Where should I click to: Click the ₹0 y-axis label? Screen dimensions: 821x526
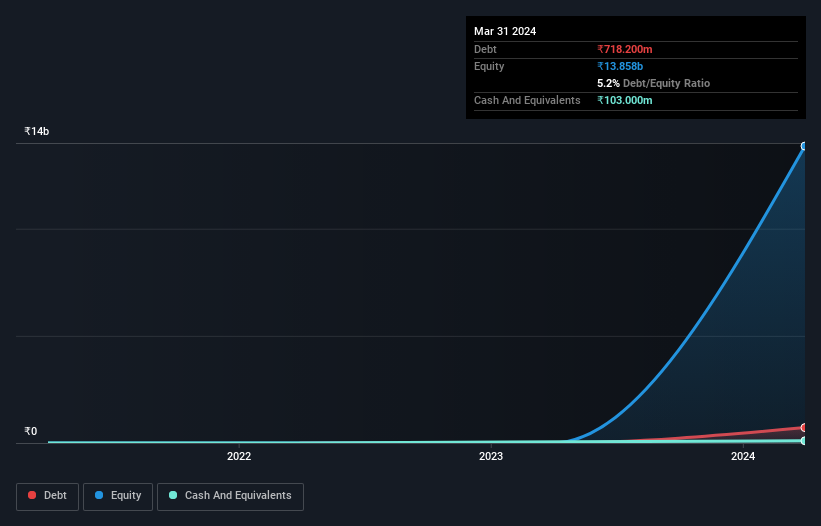(30, 431)
